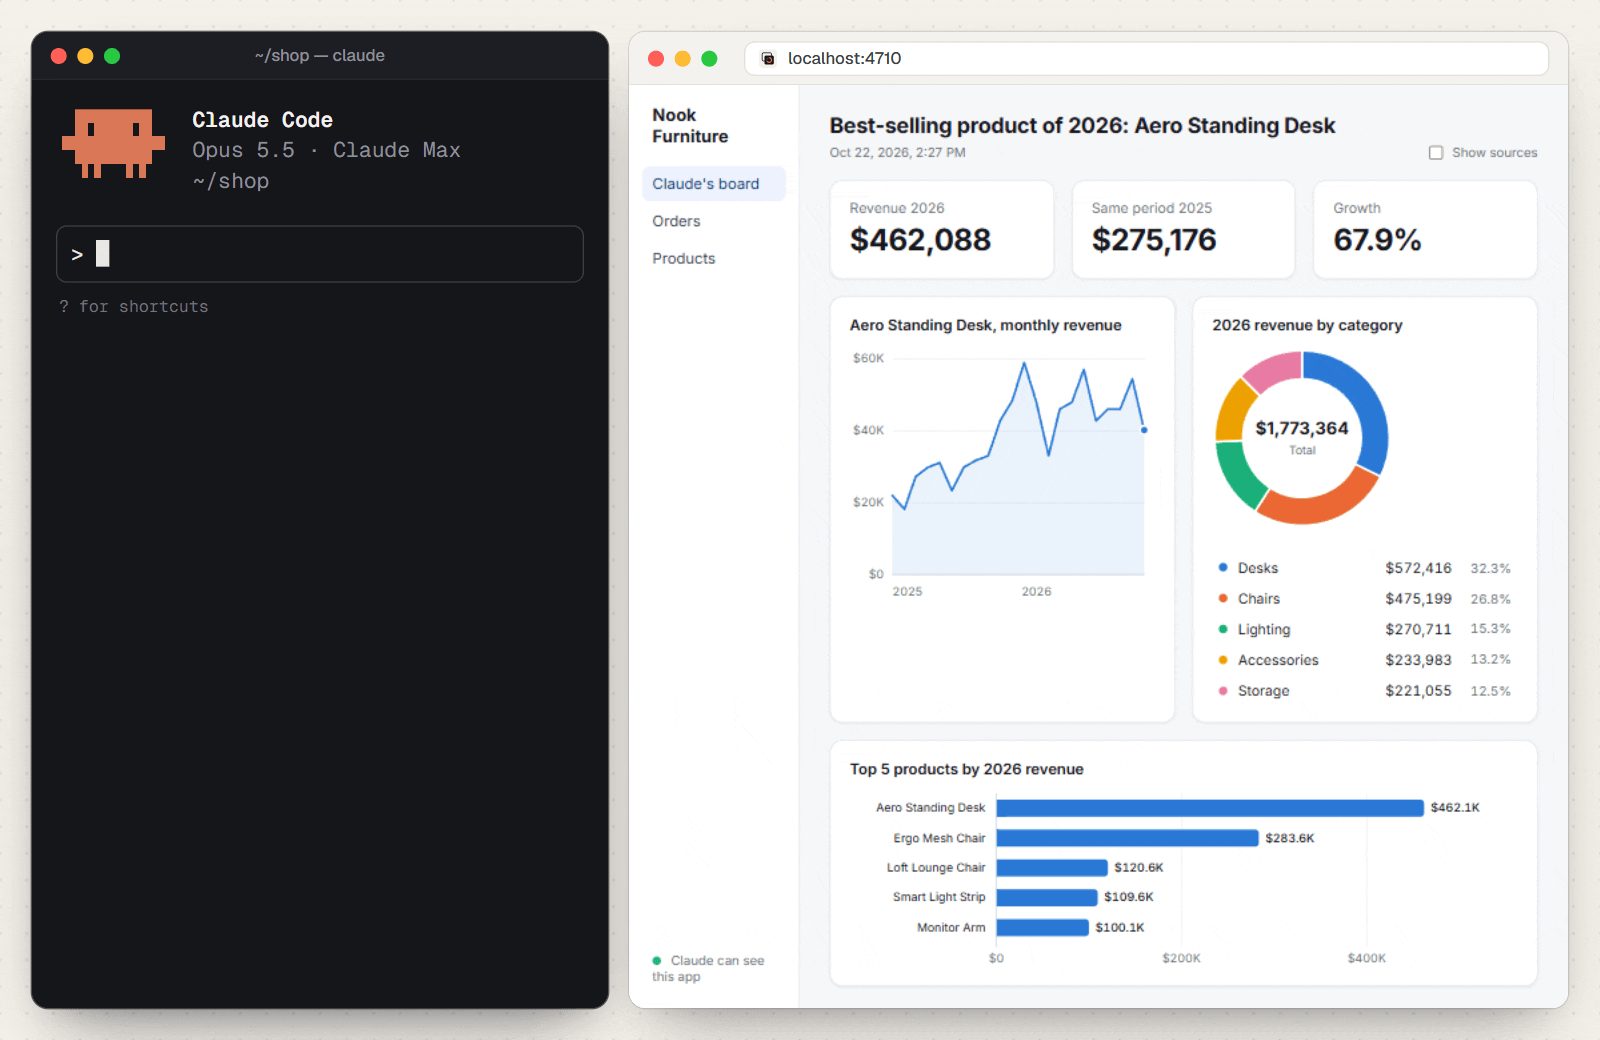Click the last data point on revenue line chart
Screen dimensions: 1600x1040
coord(1144,430)
